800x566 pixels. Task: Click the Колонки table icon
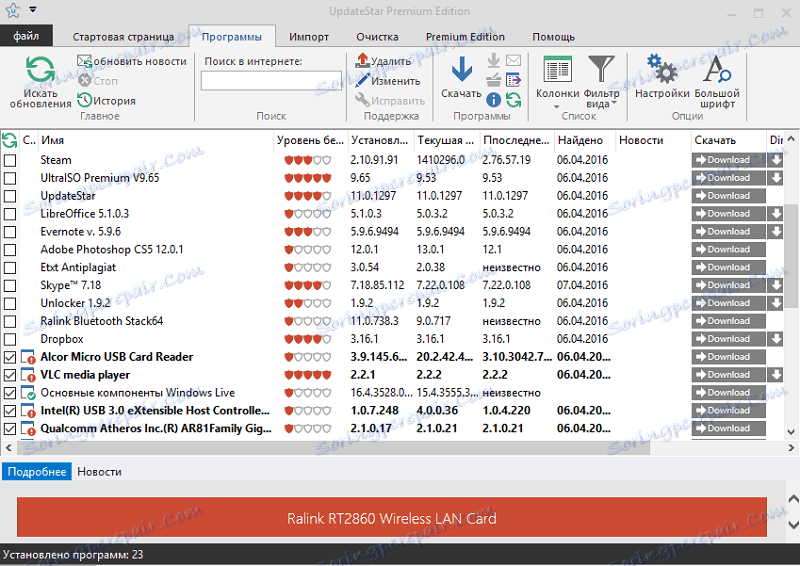point(557,69)
